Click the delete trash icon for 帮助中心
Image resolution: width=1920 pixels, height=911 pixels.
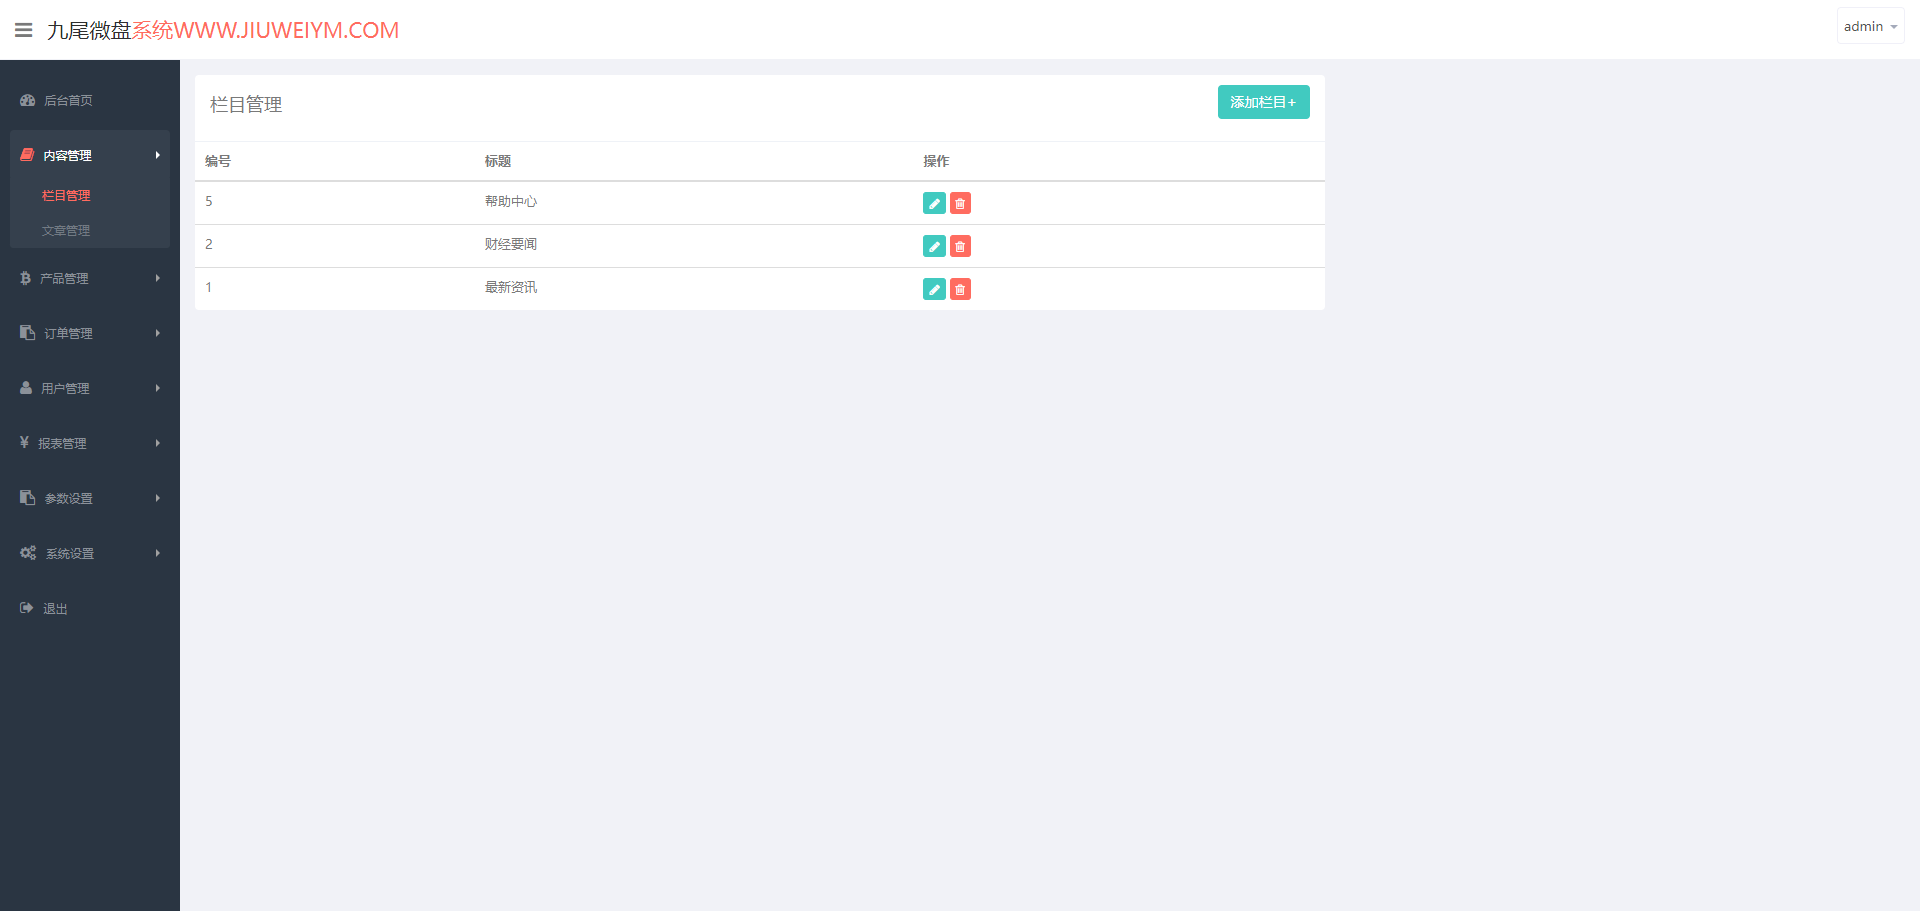[960, 203]
